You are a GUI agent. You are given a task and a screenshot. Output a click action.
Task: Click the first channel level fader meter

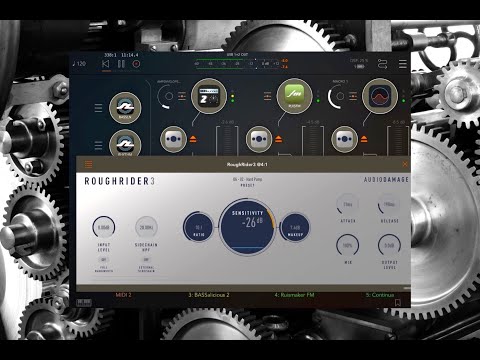(227, 141)
